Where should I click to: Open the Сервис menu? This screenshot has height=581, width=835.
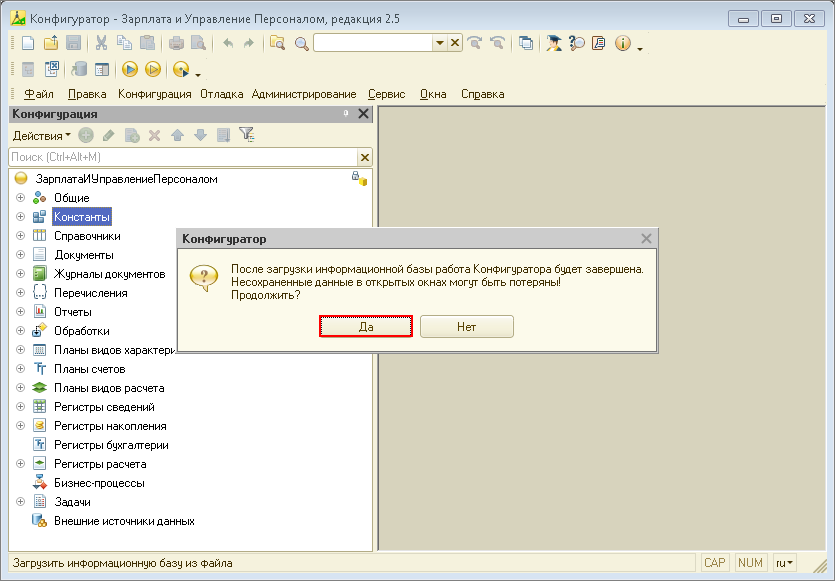pos(387,94)
